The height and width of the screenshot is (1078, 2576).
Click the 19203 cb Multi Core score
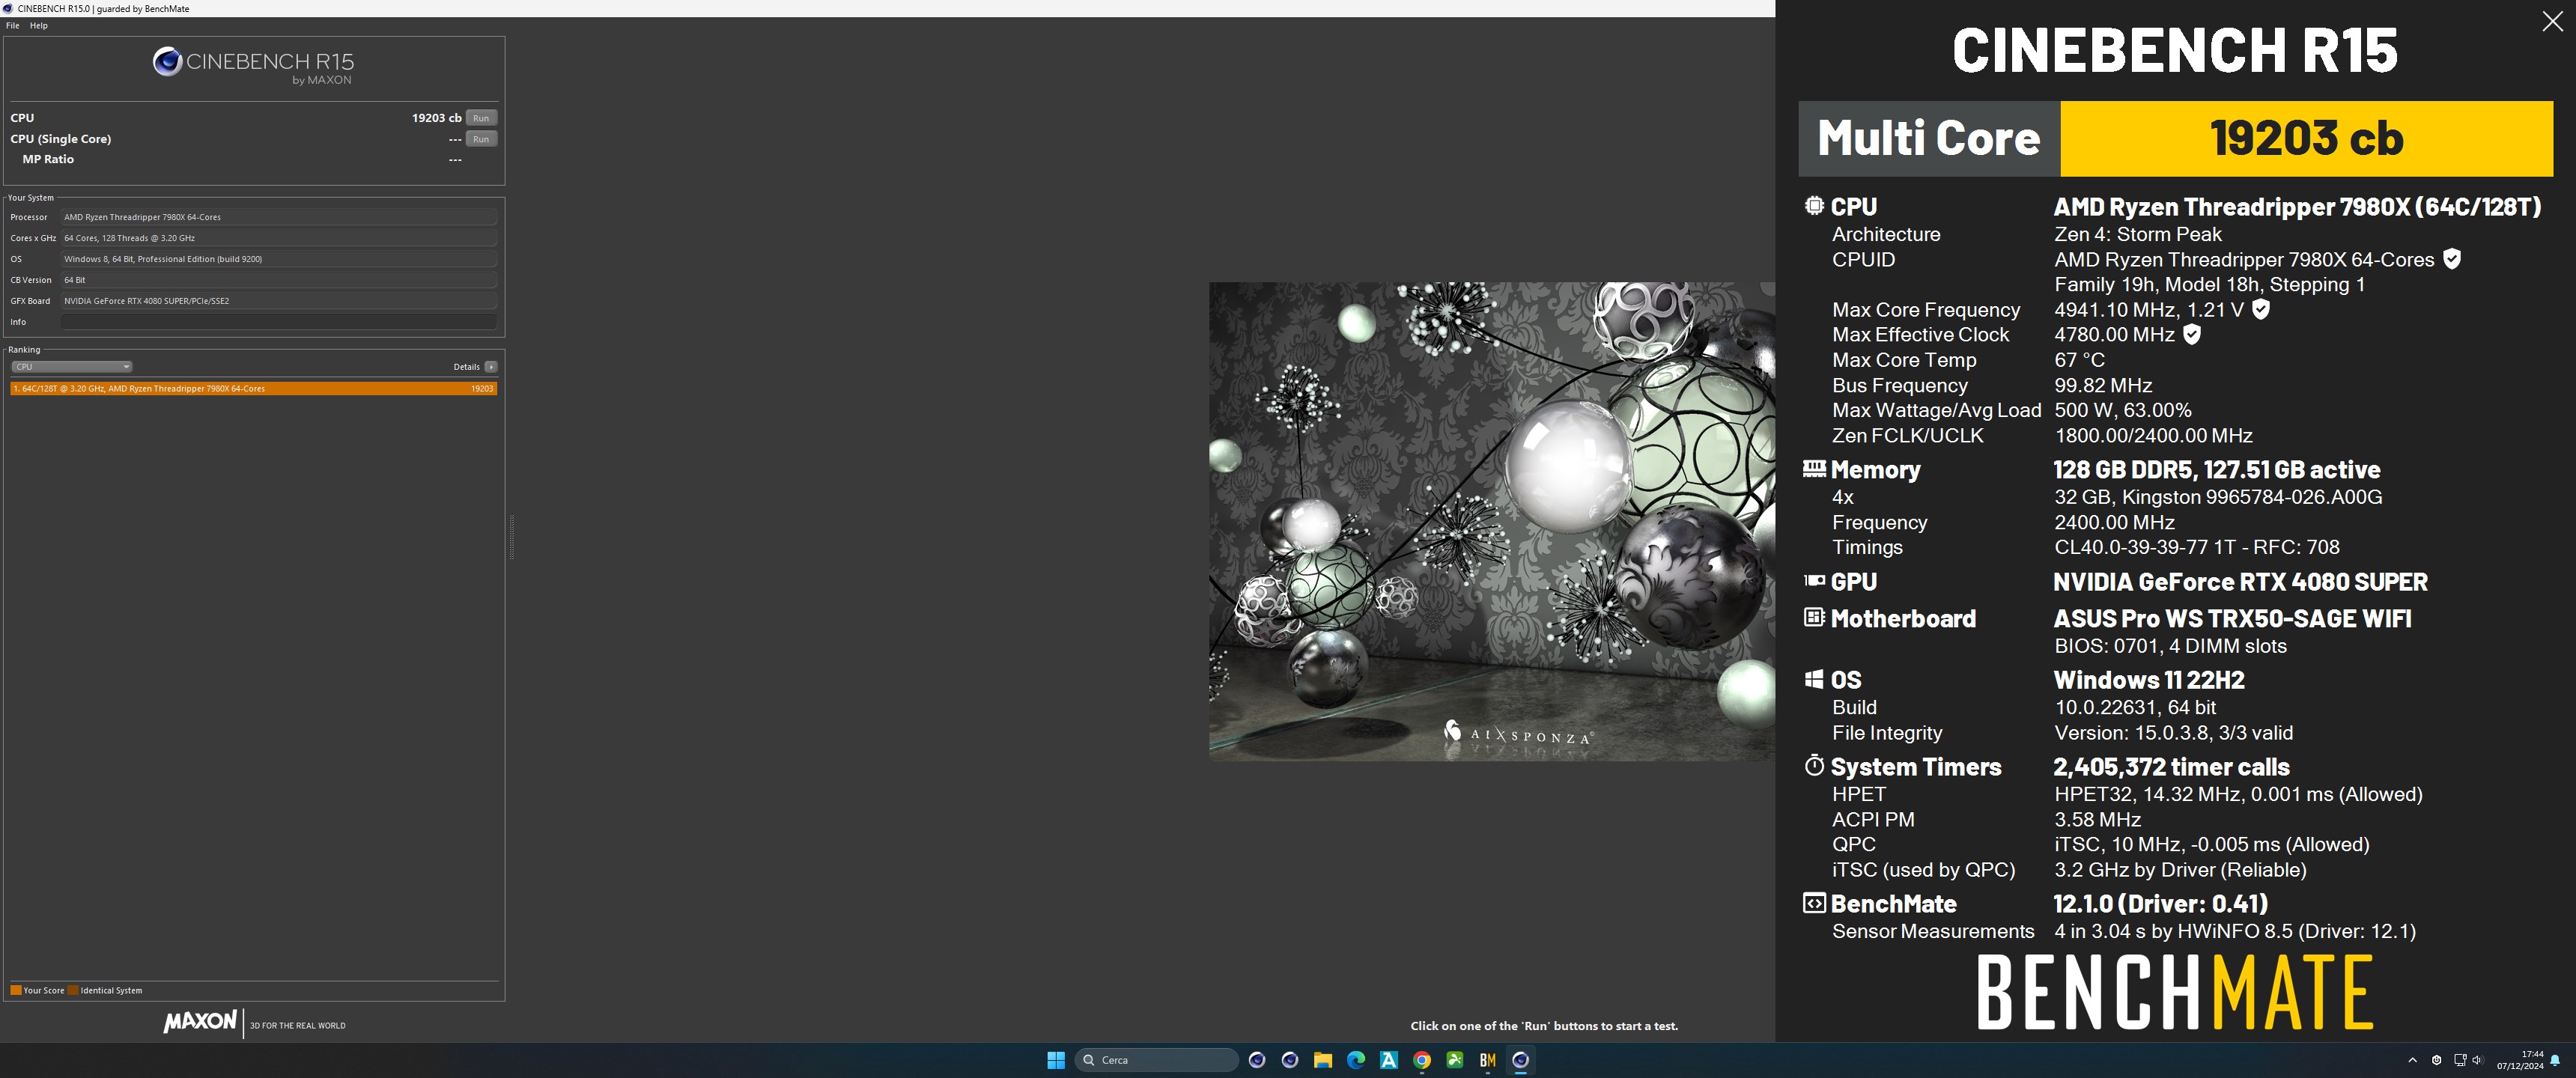(x=2306, y=138)
